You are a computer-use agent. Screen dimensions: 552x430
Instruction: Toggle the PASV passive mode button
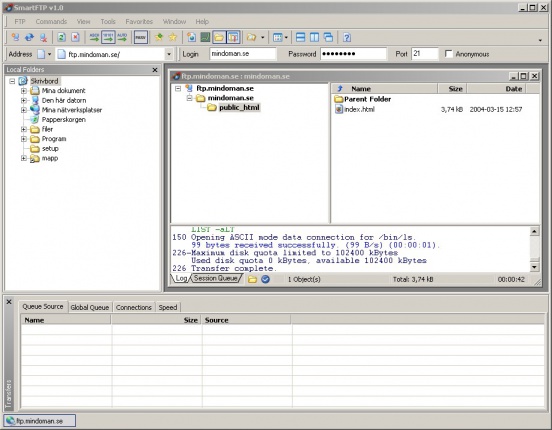point(140,37)
